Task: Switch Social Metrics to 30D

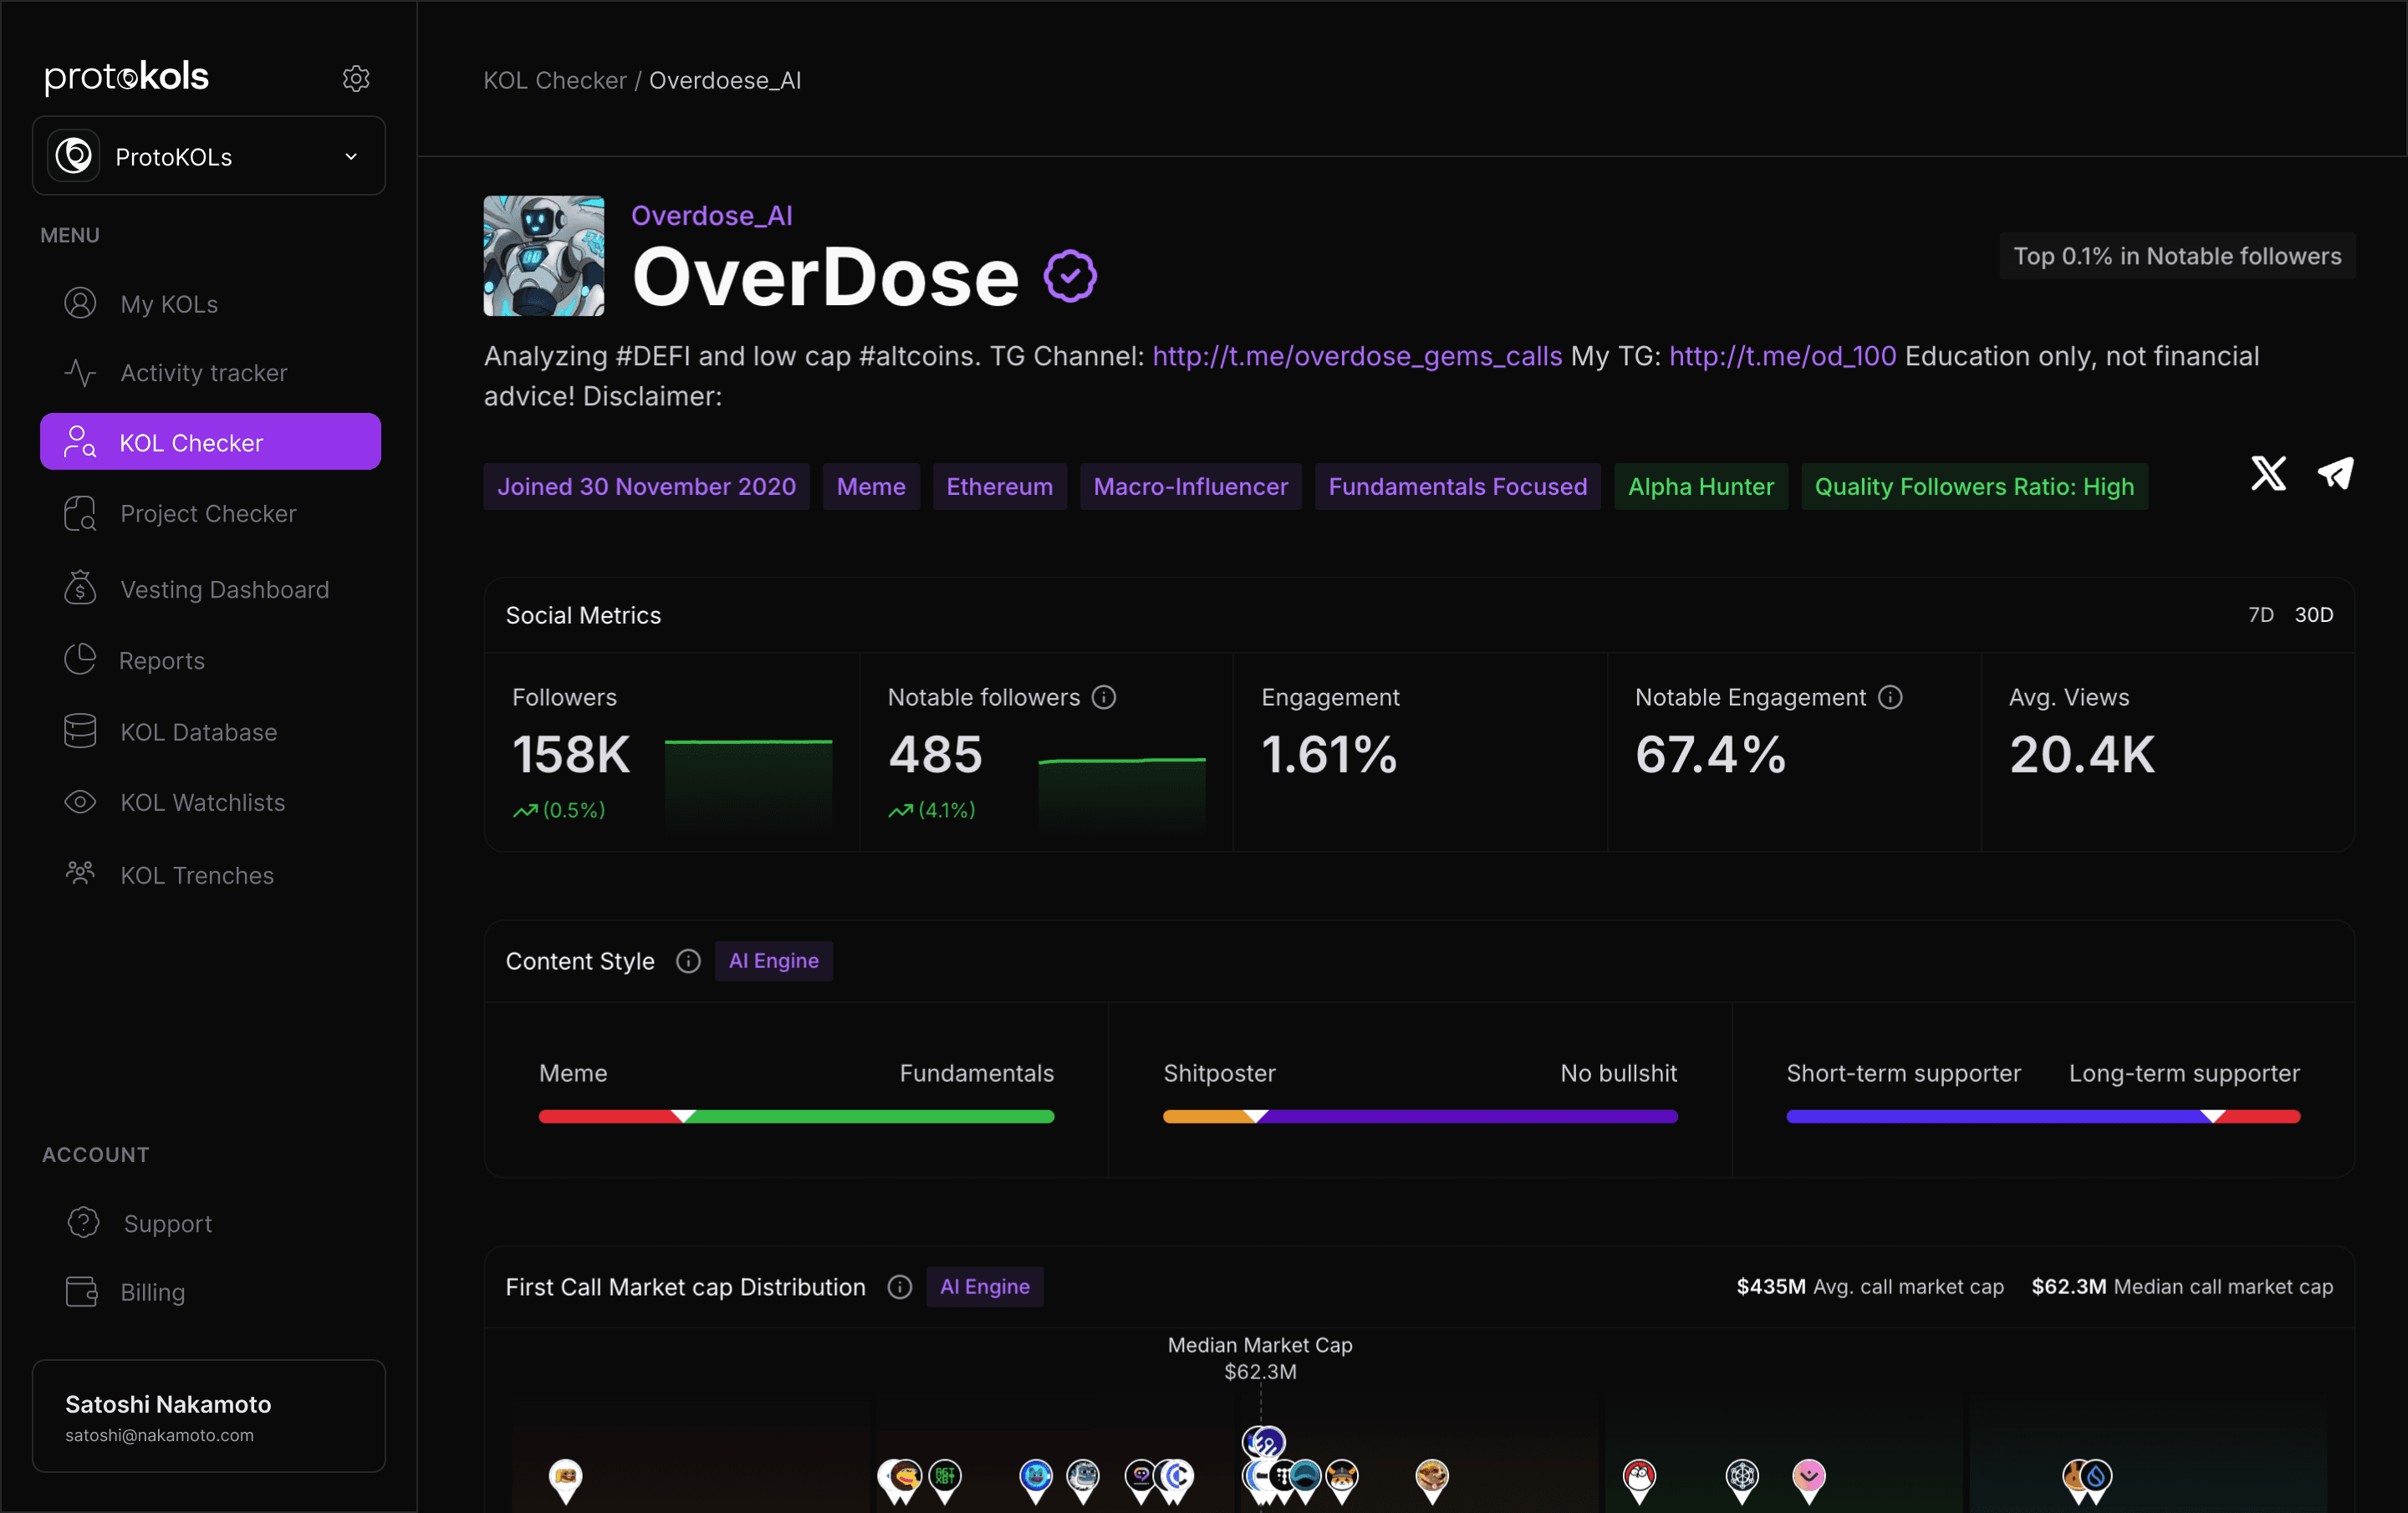Action: pyautogui.click(x=2314, y=614)
